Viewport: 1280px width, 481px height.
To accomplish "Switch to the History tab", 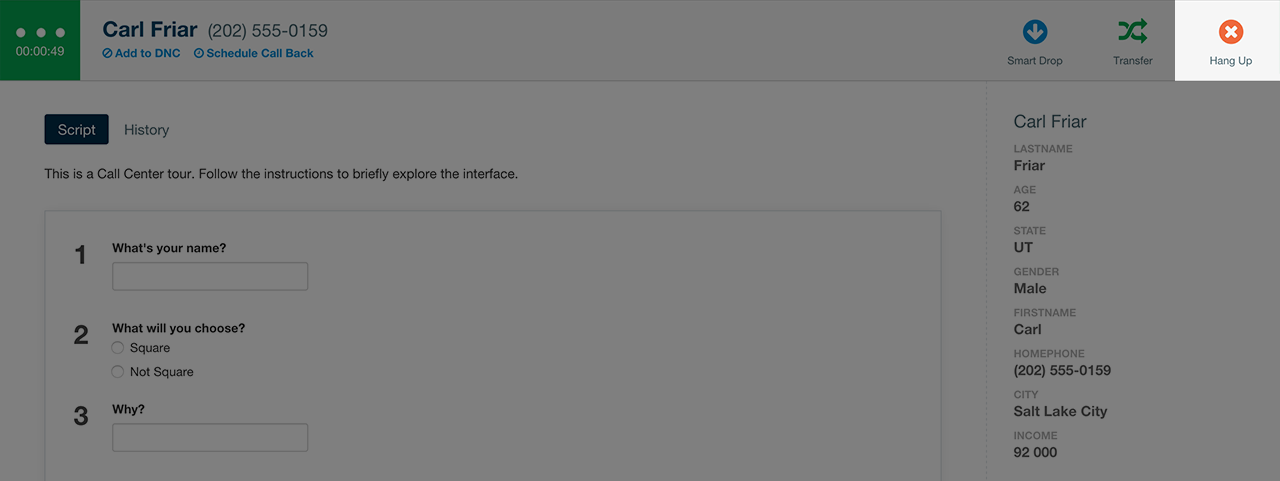I will (x=146, y=130).
